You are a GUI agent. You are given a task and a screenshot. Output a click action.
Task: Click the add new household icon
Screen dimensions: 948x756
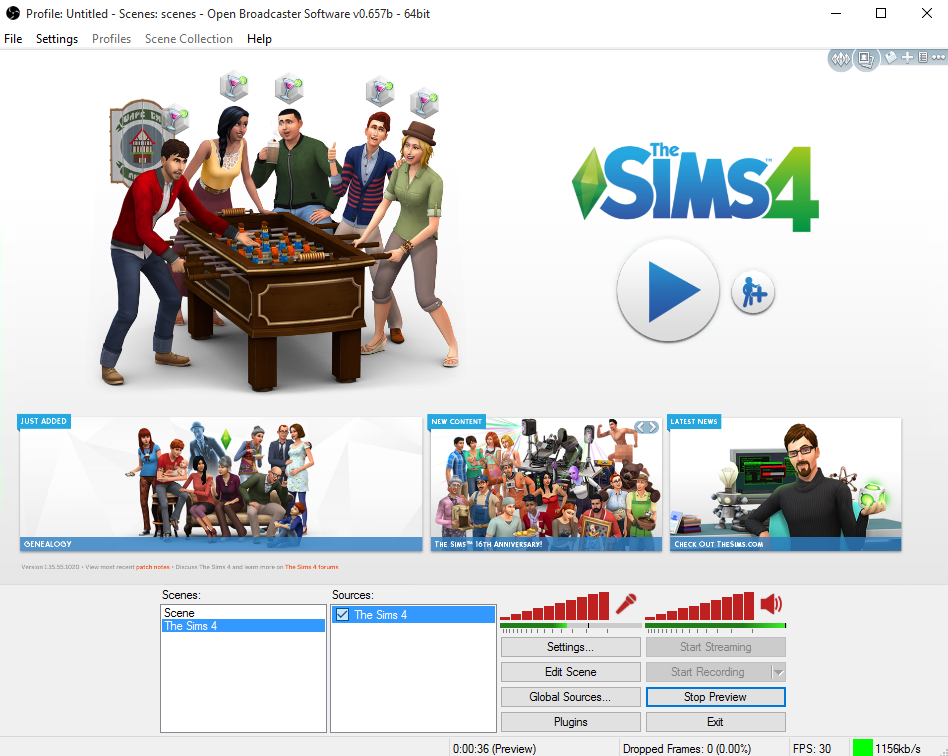(x=753, y=293)
